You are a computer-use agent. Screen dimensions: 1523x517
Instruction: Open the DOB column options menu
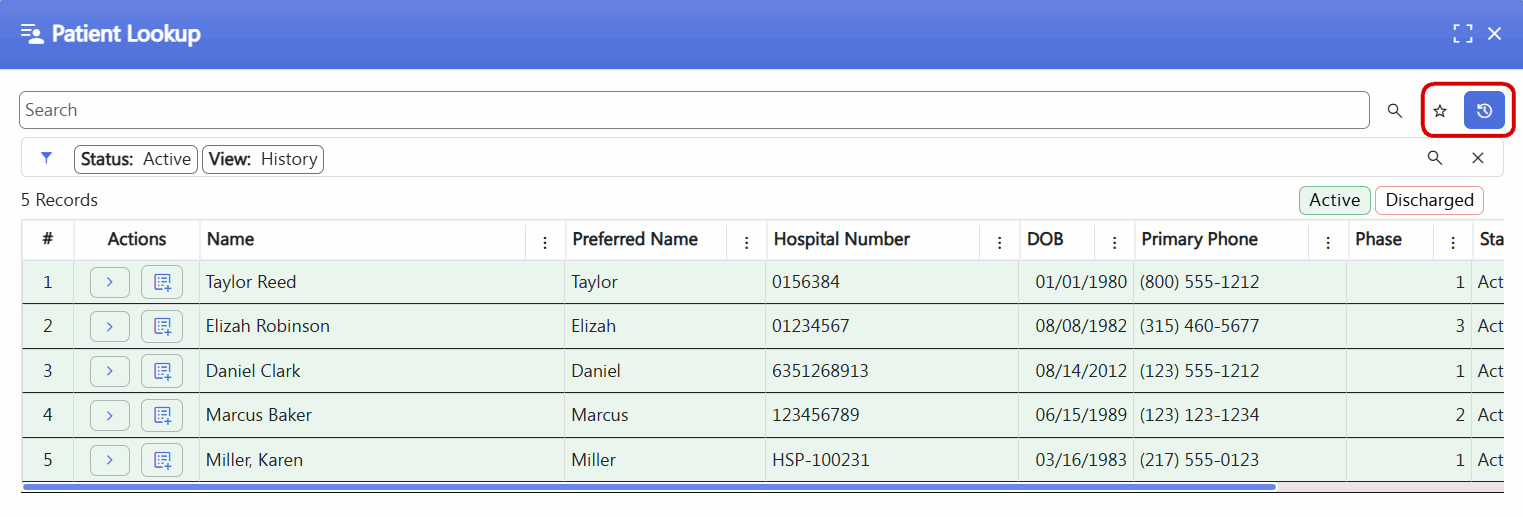coord(1114,242)
